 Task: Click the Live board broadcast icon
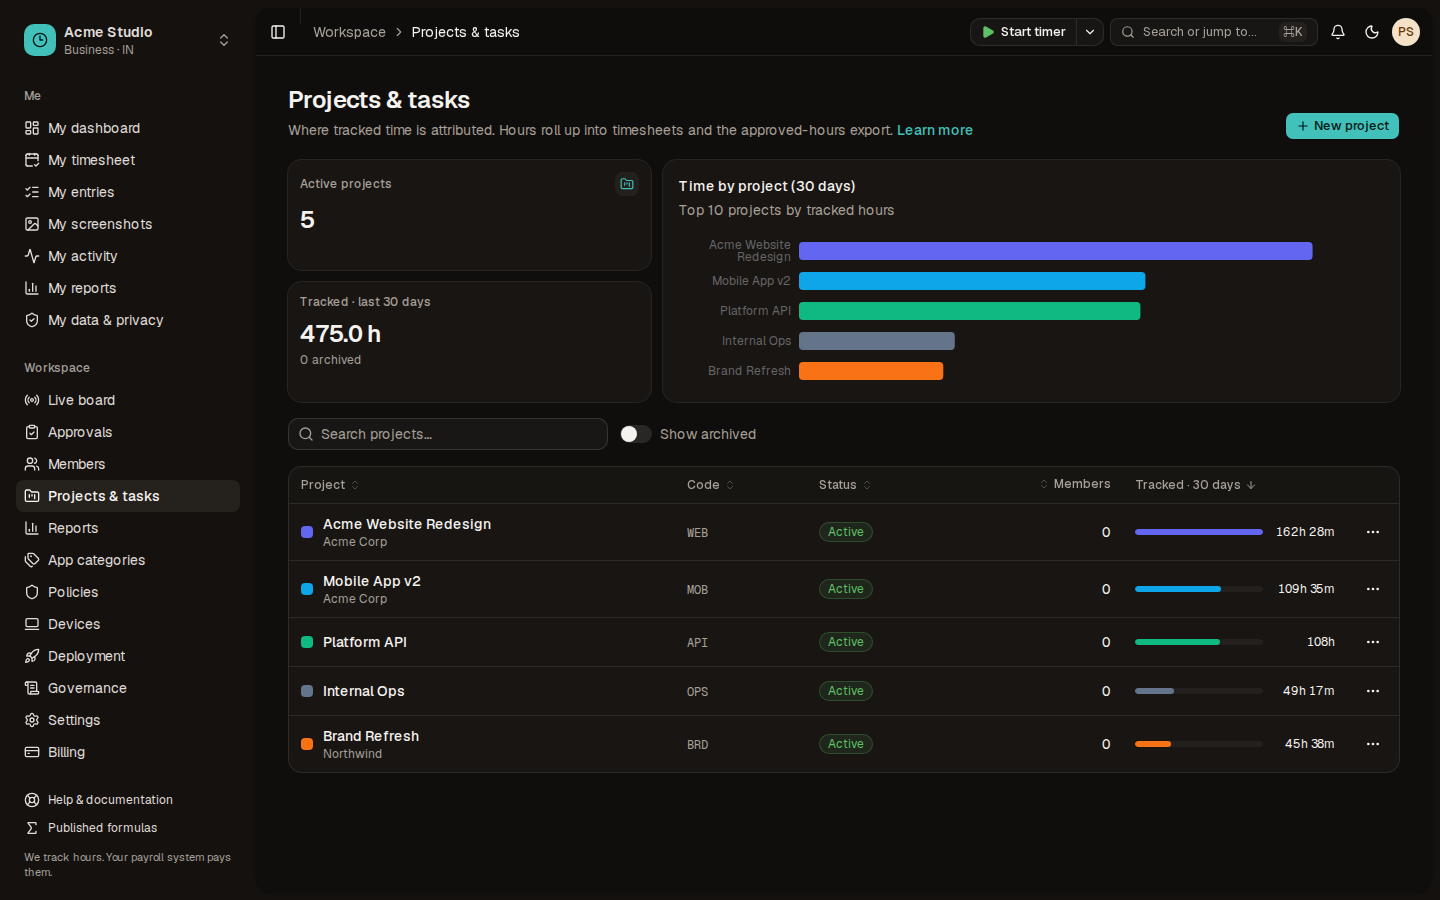pyautogui.click(x=32, y=400)
